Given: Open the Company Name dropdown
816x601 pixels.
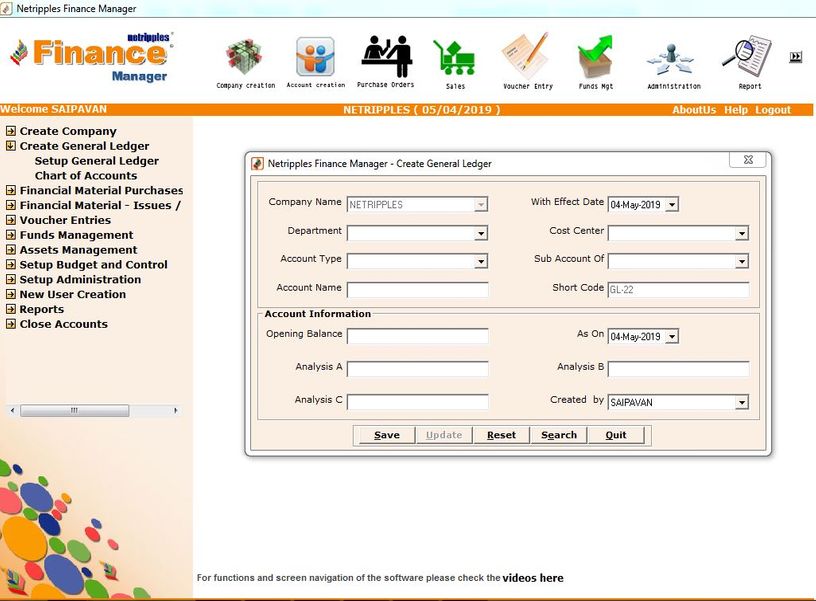Looking at the screenshot, I should (x=481, y=204).
